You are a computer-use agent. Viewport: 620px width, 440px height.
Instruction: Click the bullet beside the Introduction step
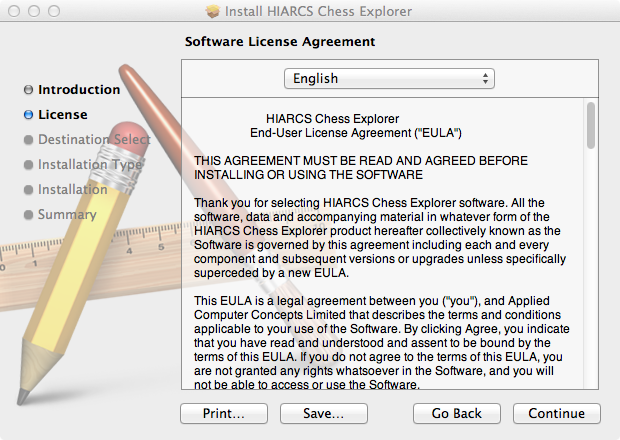tap(29, 90)
